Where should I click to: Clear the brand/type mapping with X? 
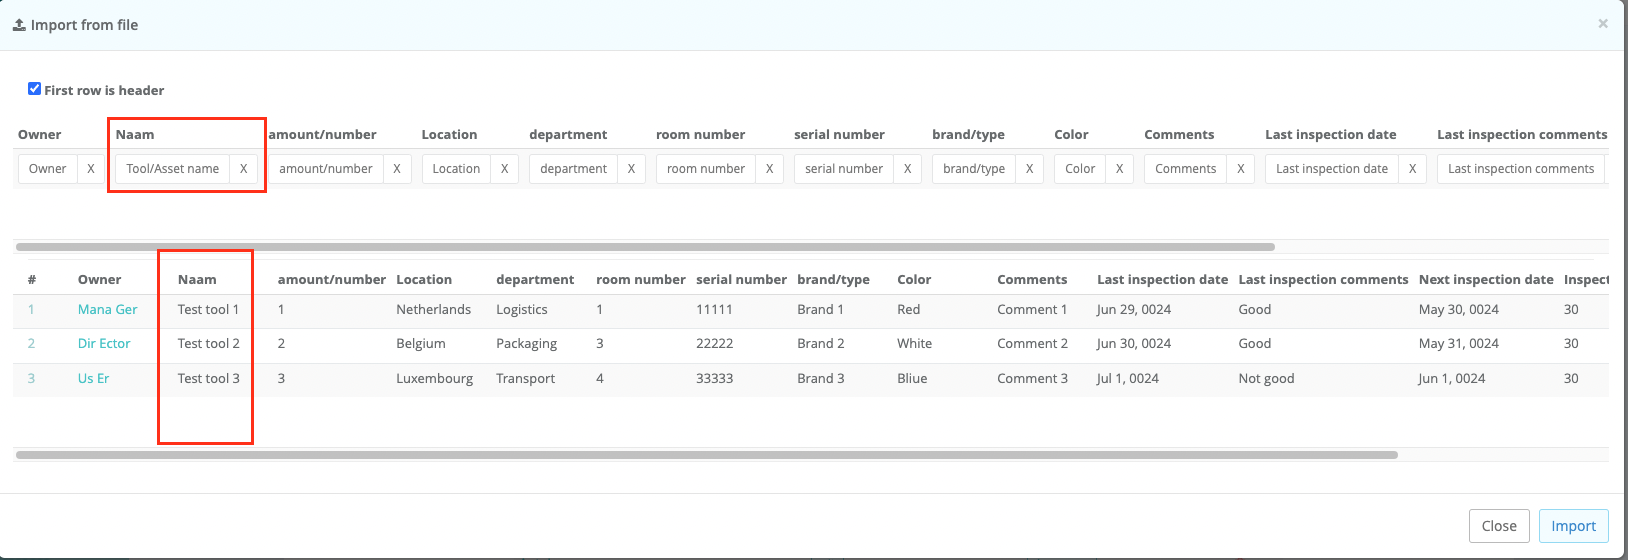pos(1029,169)
